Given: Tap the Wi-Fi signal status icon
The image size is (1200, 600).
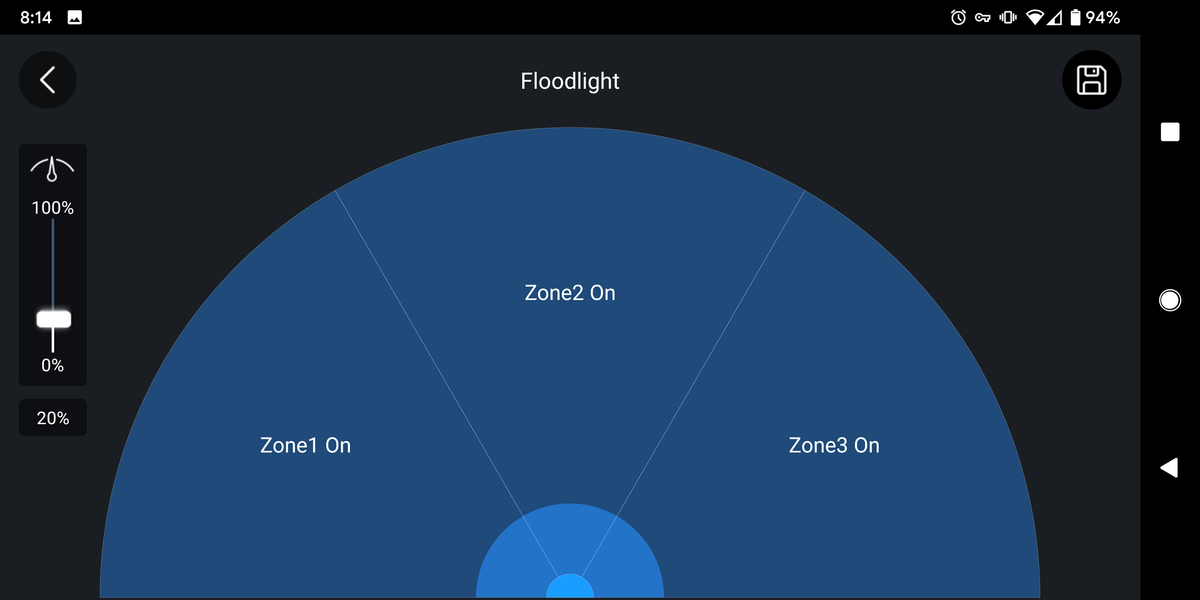Looking at the screenshot, I should coord(1033,18).
